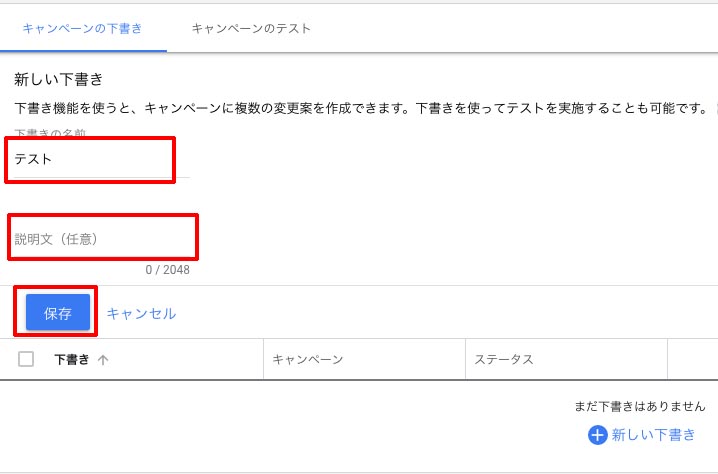Click the blue plus circle icon
Screen dimensions: 718x474
[597, 435]
